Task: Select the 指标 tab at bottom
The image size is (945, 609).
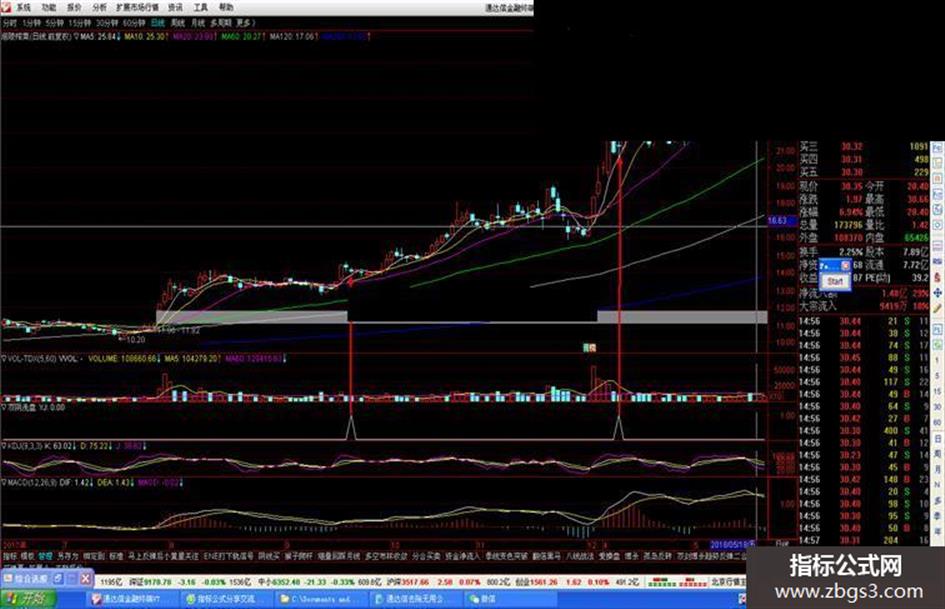Action: tap(10, 556)
